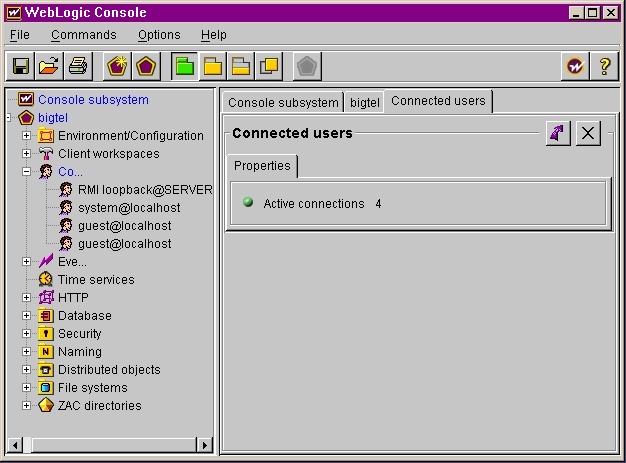
Task: Click the ZAC directories diamond icon
Action: click(x=46, y=406)
